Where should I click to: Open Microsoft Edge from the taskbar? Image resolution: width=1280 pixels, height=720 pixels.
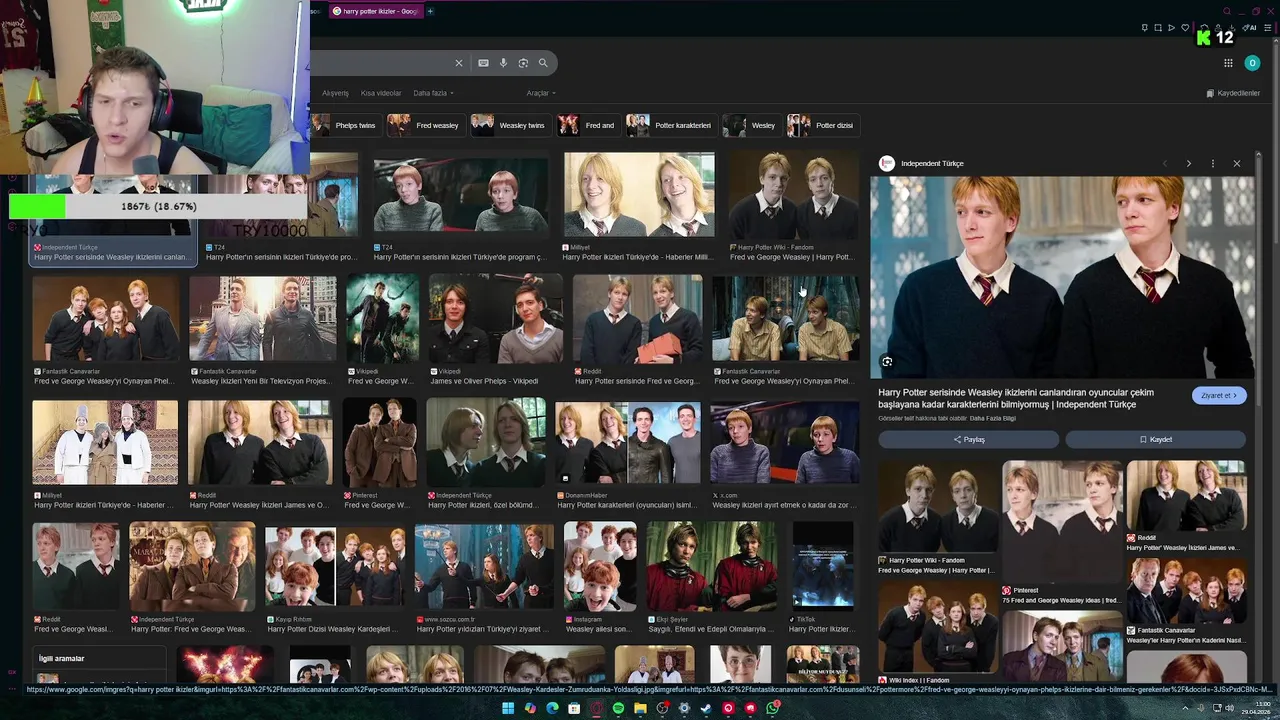click(552, 708)
